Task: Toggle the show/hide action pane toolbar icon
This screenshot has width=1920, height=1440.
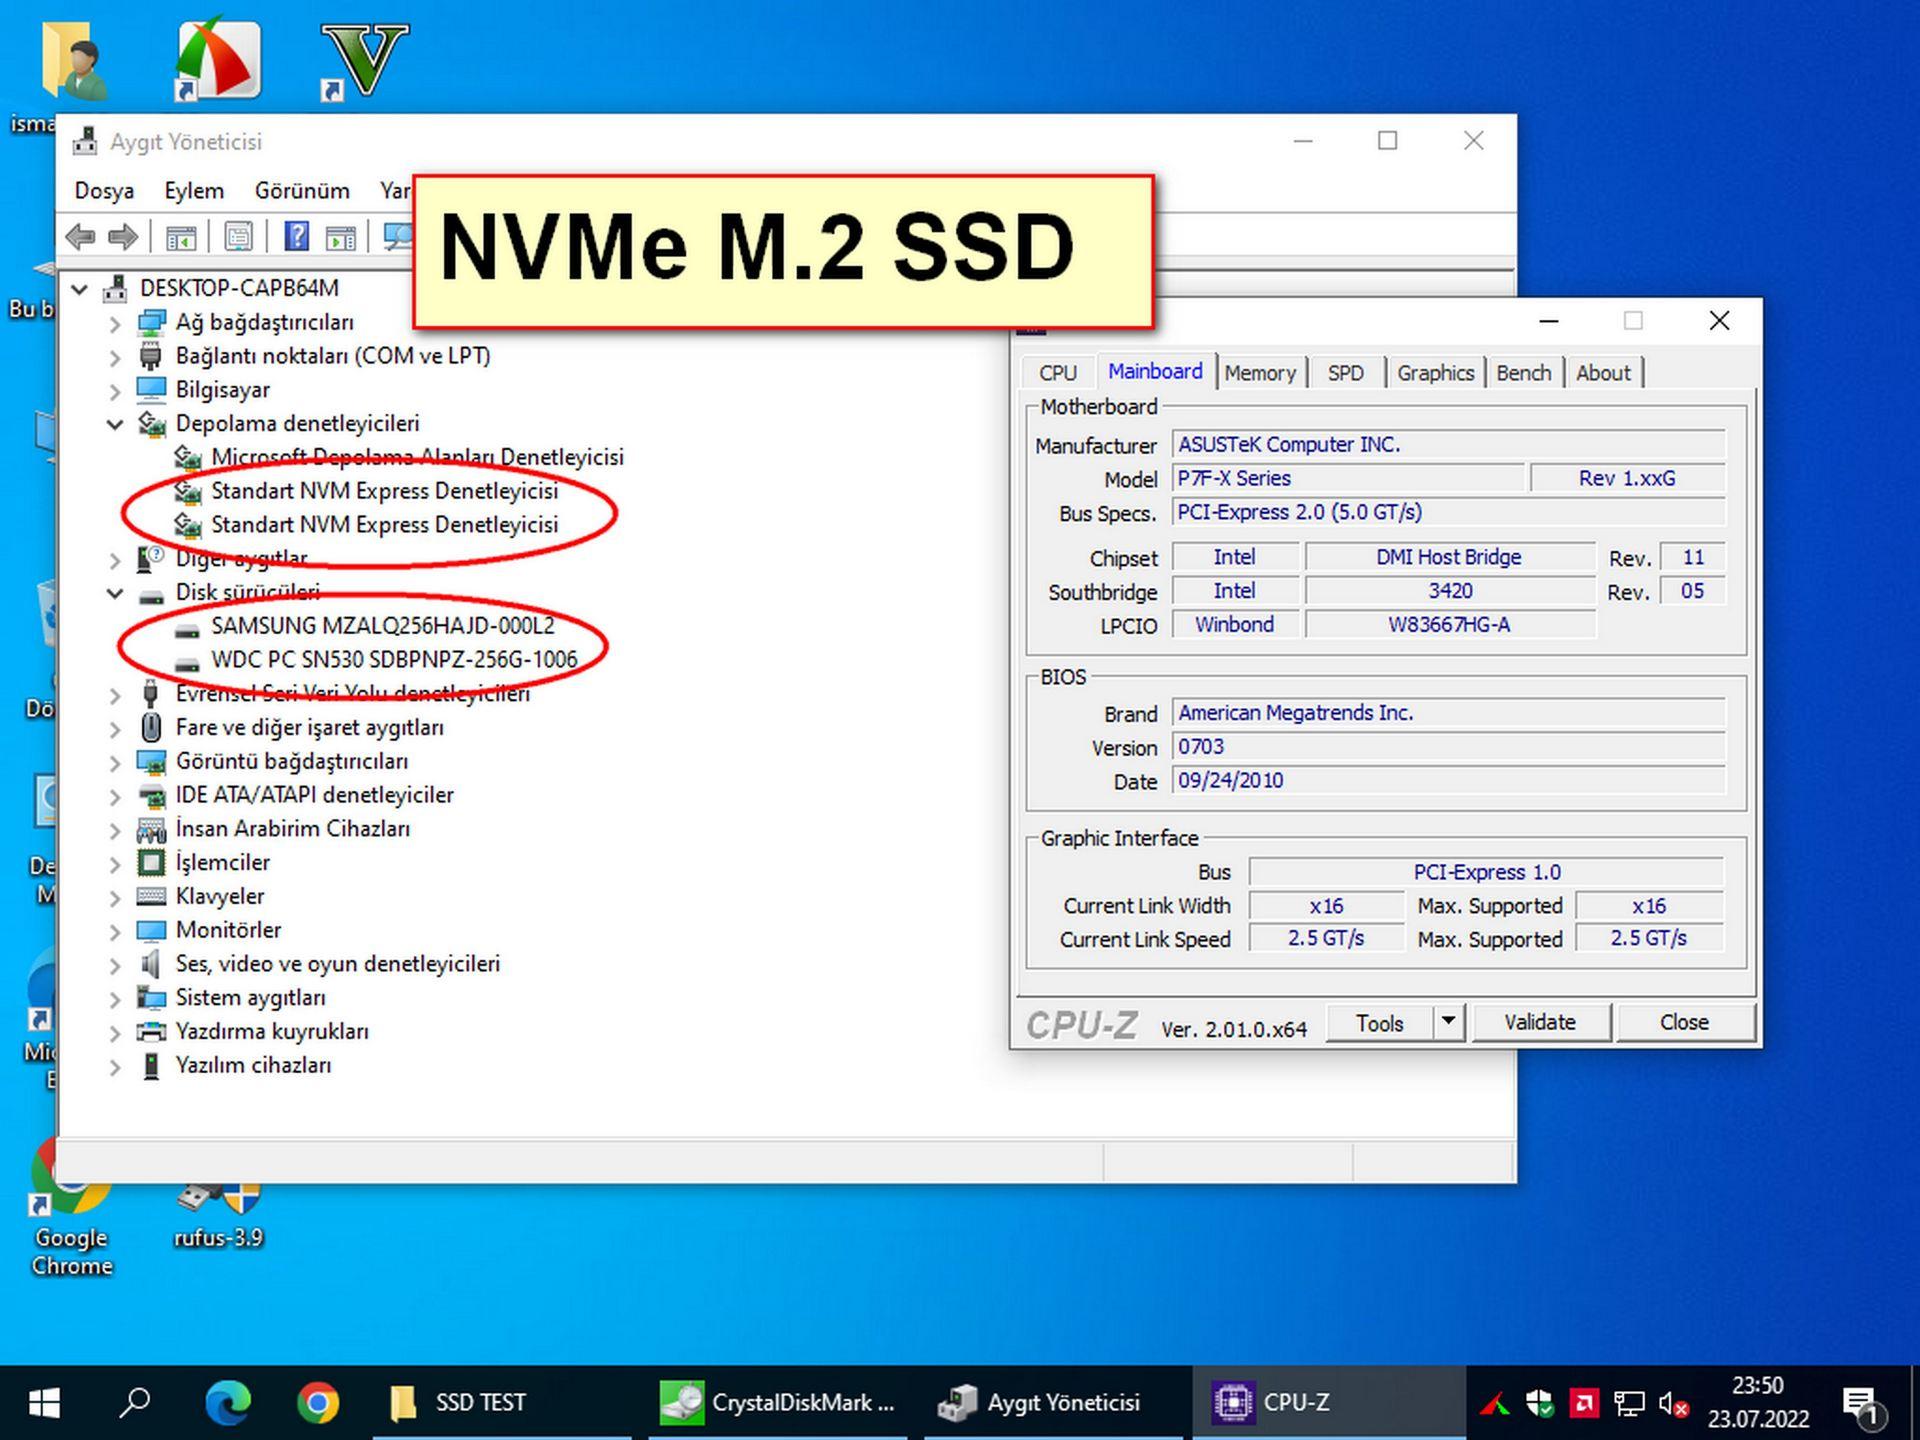Action: [x=340, y=237]
